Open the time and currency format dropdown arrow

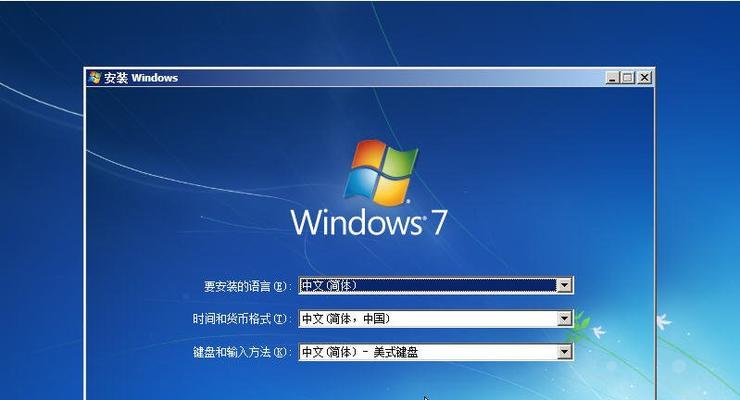point(564,319)
